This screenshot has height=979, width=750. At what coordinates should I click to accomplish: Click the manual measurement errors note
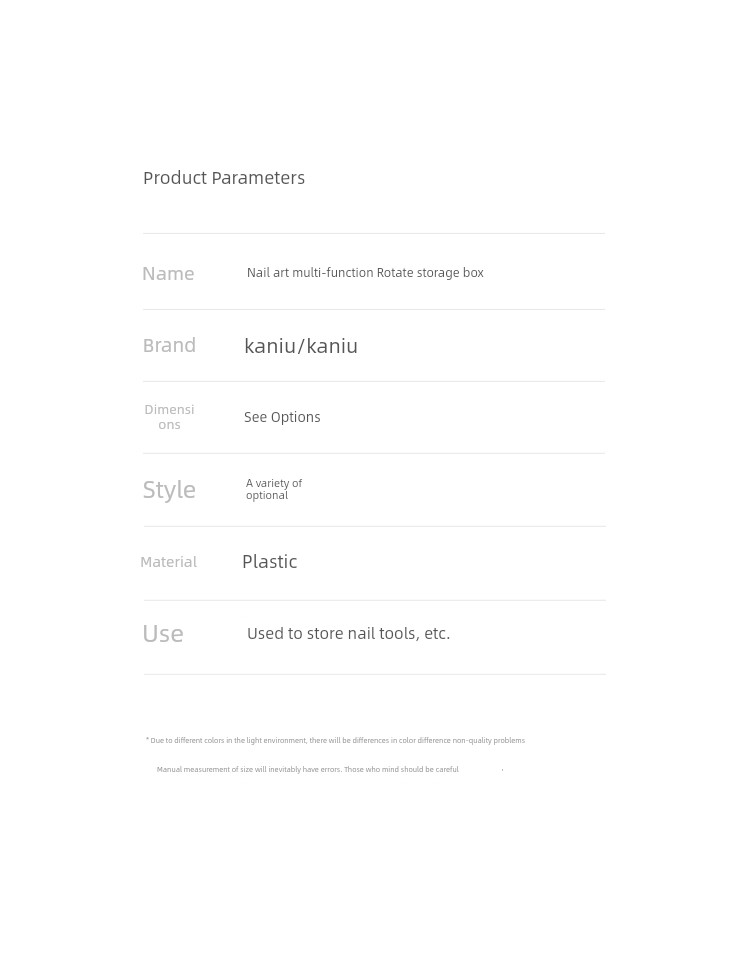307,769
